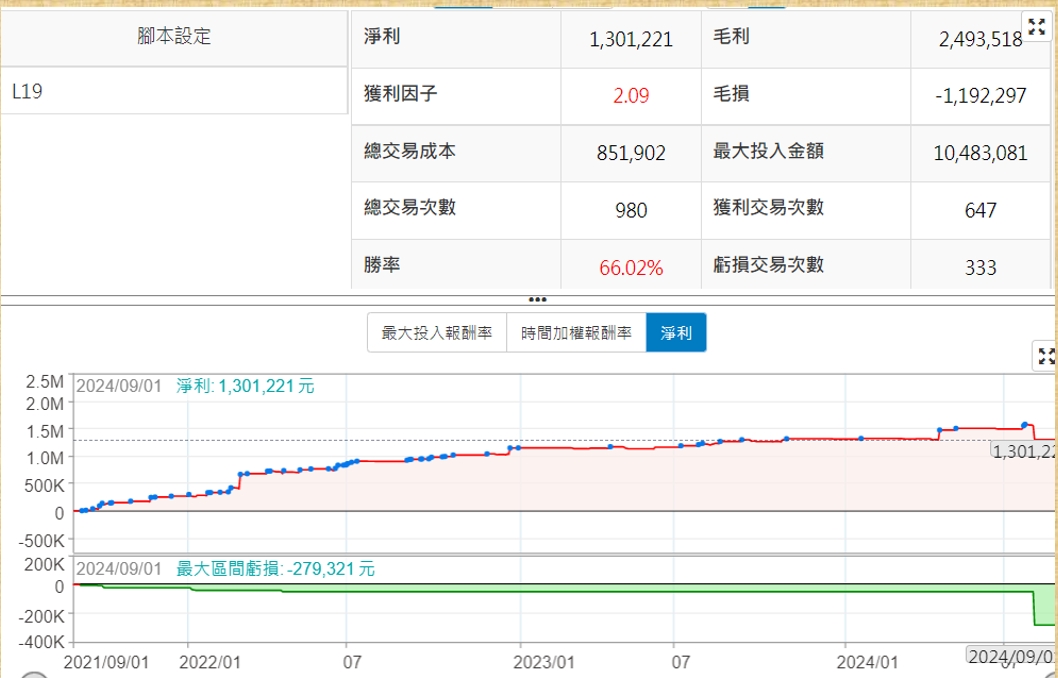Click the 毛損 value -1,192,297
Screen dimensions: 1058x678
(980, 96)
